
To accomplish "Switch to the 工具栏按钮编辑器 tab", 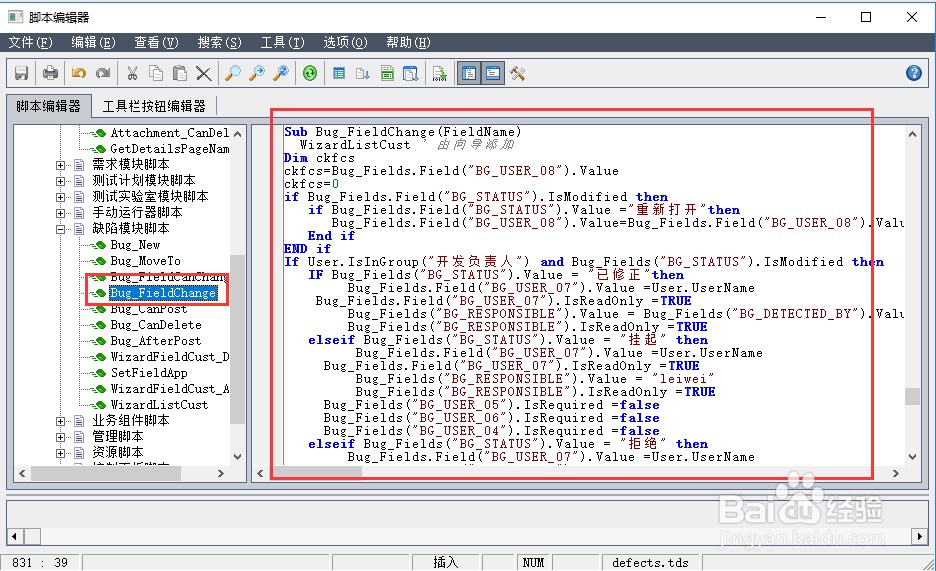I will 154,106.
